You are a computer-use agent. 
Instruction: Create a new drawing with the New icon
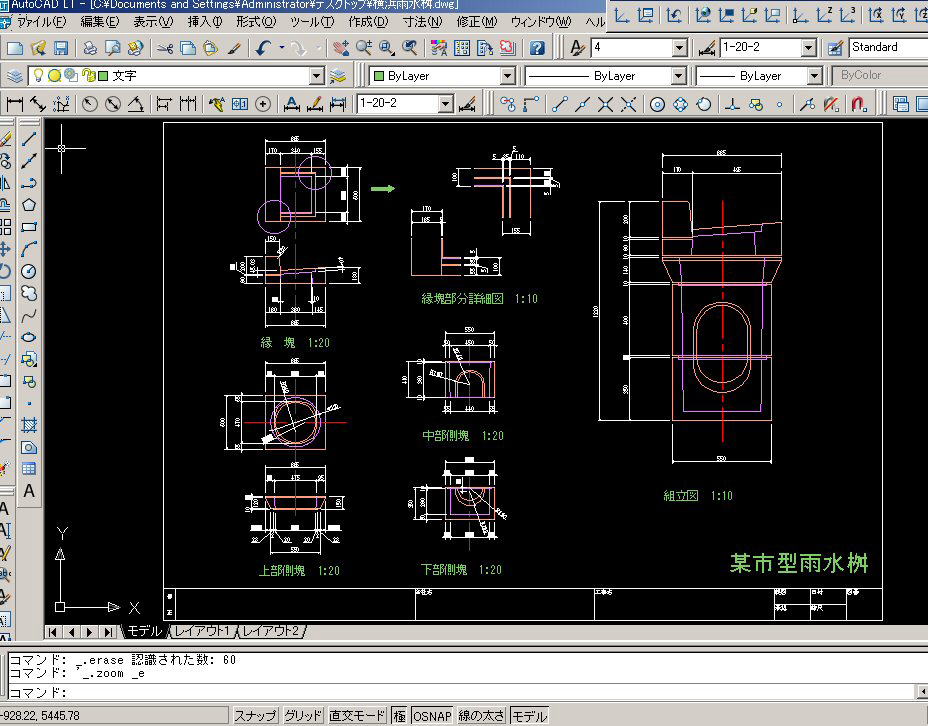click(x=15, y=48)
